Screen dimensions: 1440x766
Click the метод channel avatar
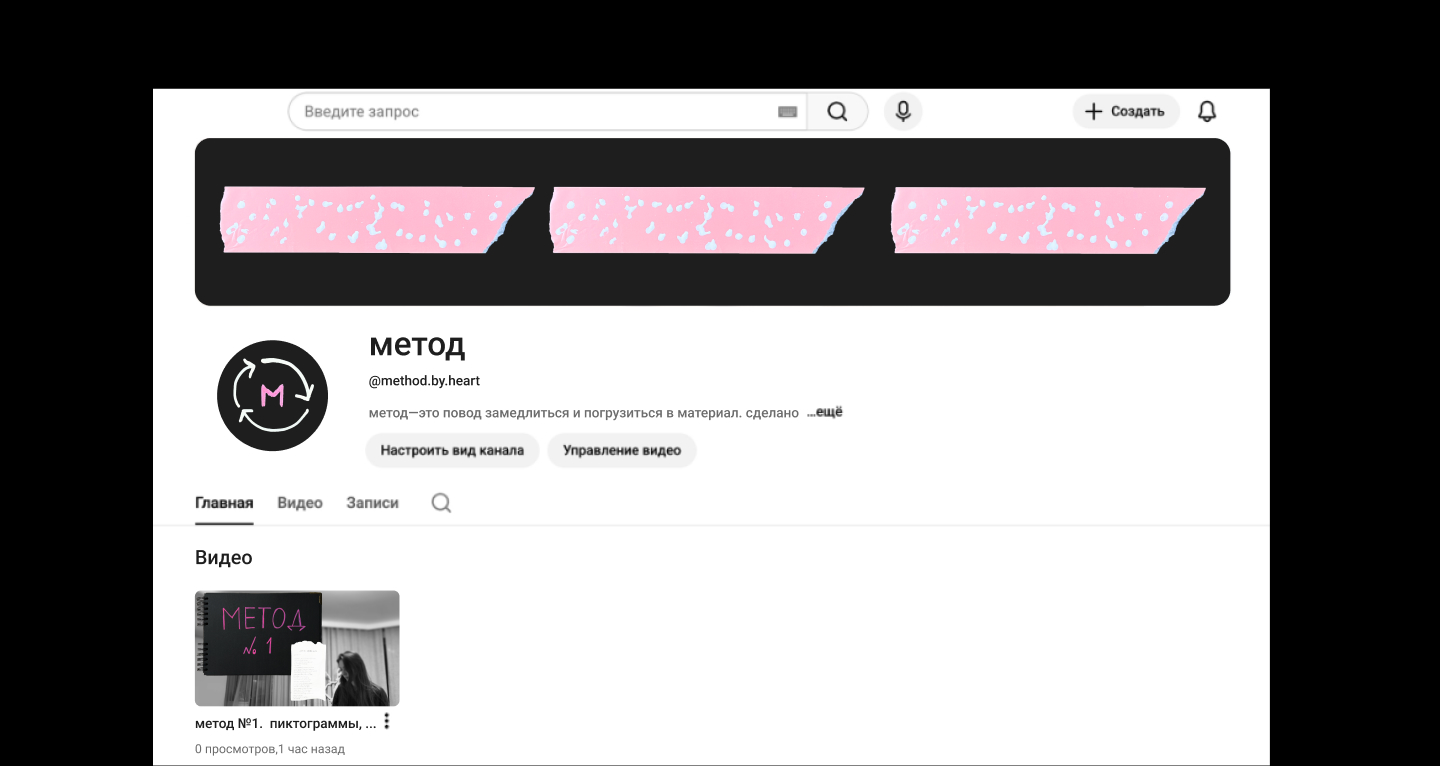(272, 396)
